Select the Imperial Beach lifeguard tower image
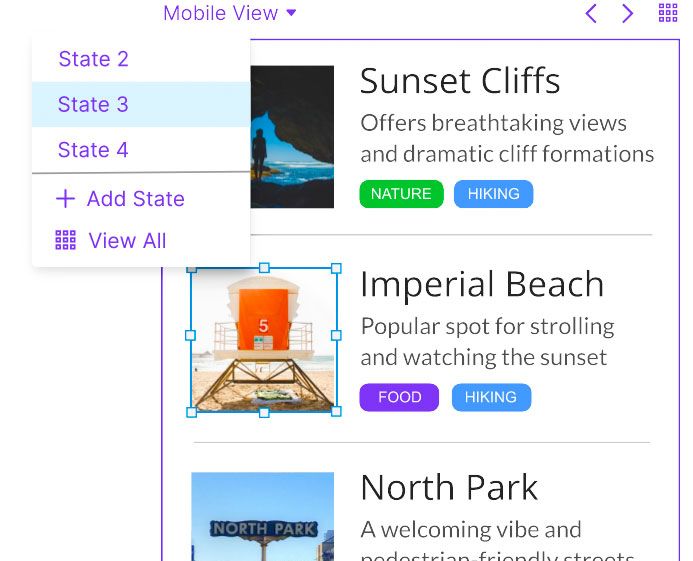Screen dimensions: 693x561 click(263, 340)
